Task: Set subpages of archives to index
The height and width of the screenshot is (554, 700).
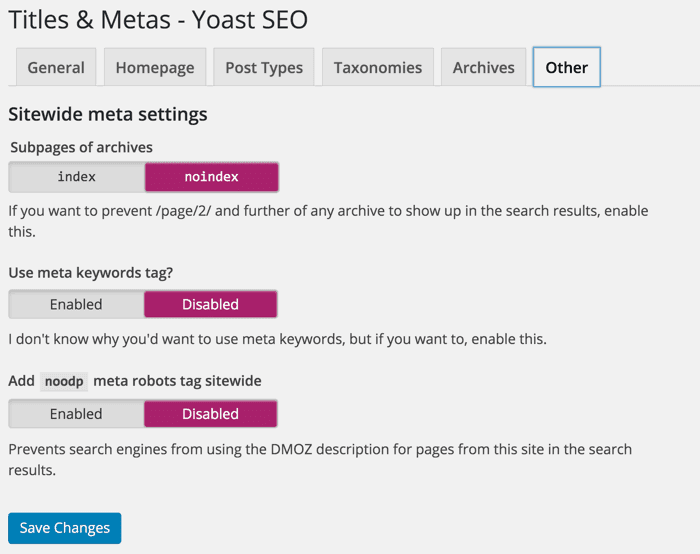Action: 77,177
